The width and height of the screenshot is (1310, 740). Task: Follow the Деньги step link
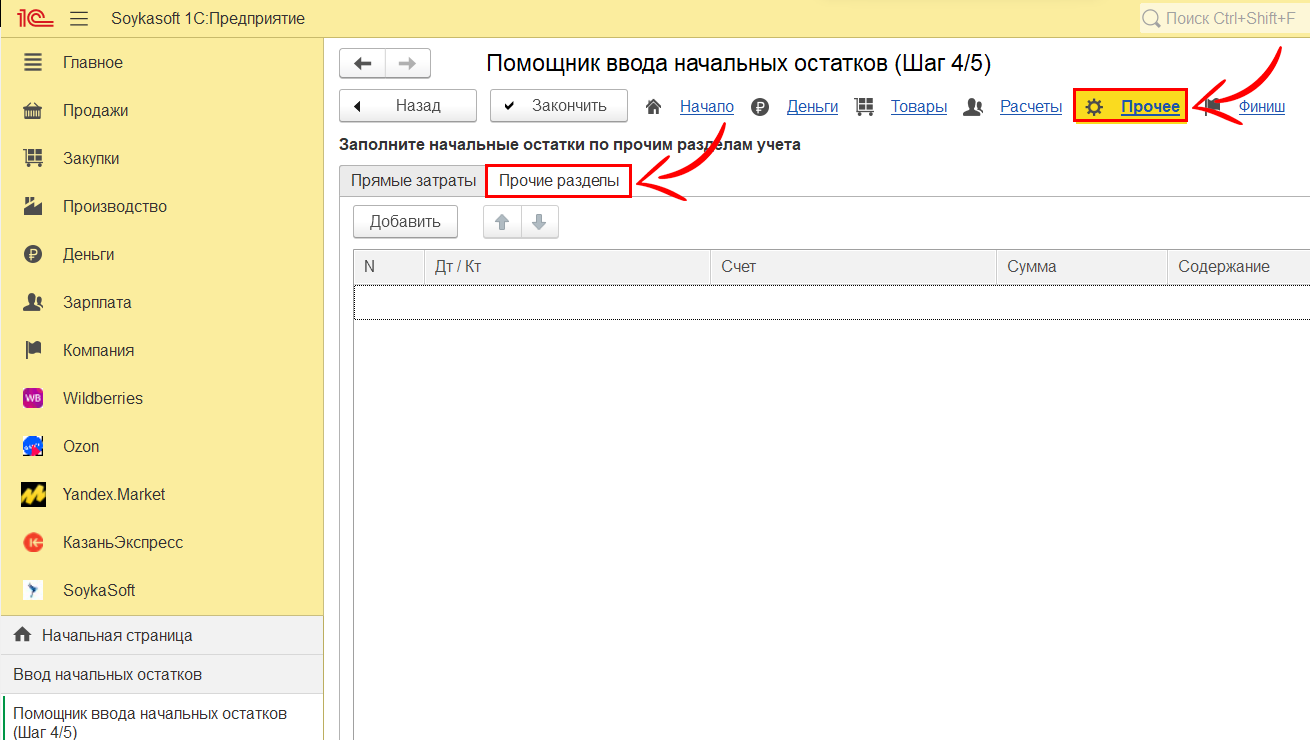tap(812, 107)
